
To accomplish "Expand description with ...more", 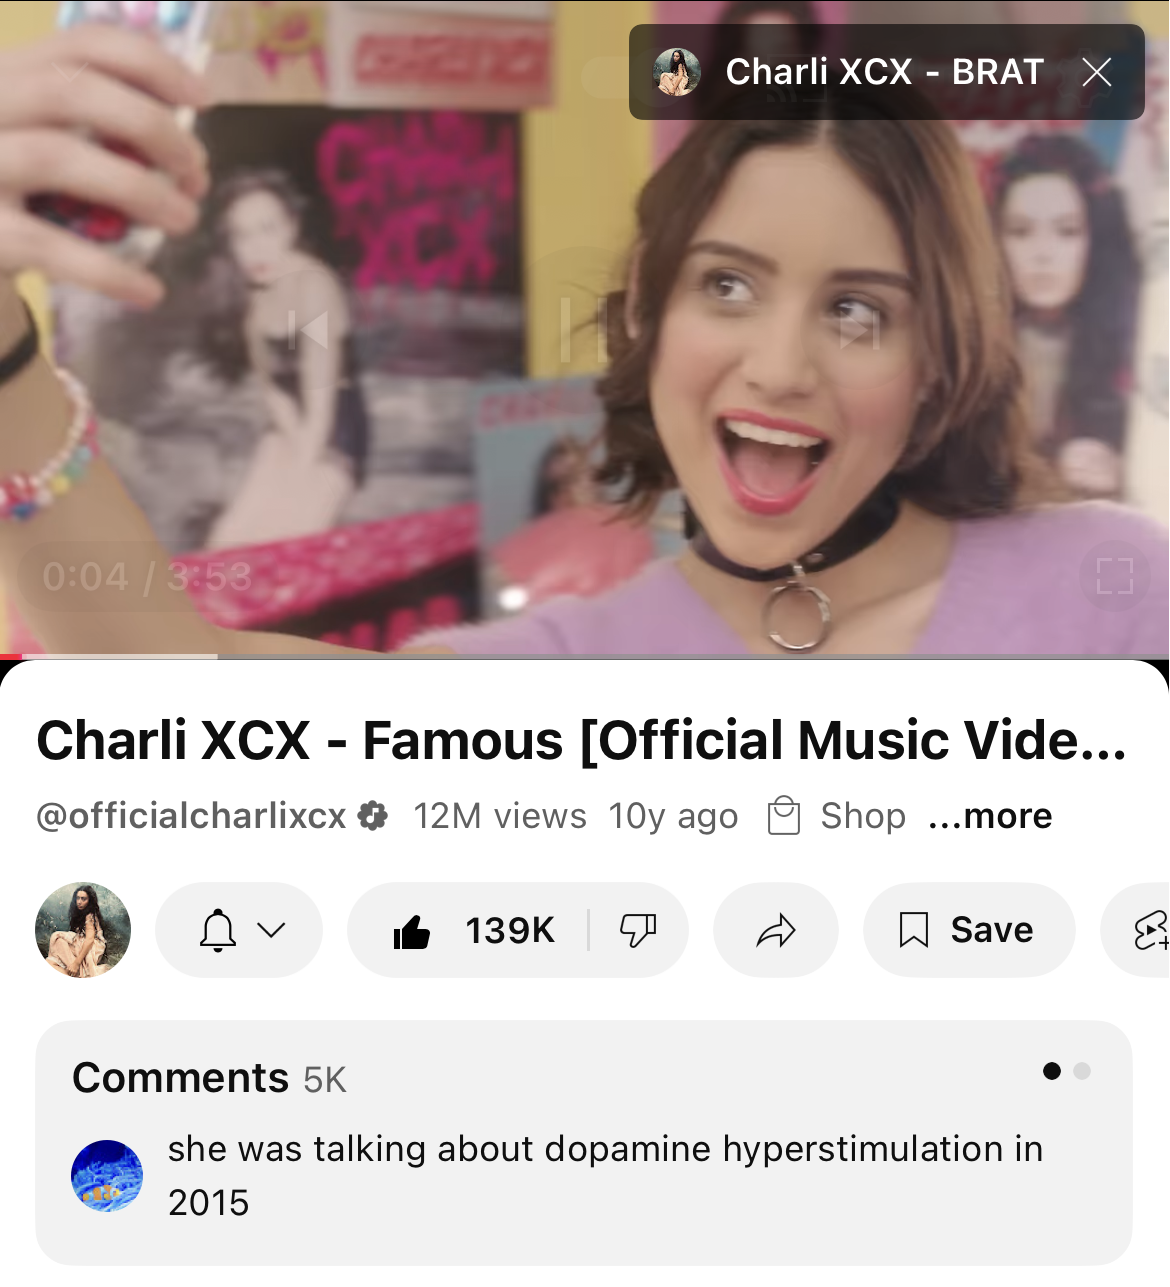I will coord(990,816).
